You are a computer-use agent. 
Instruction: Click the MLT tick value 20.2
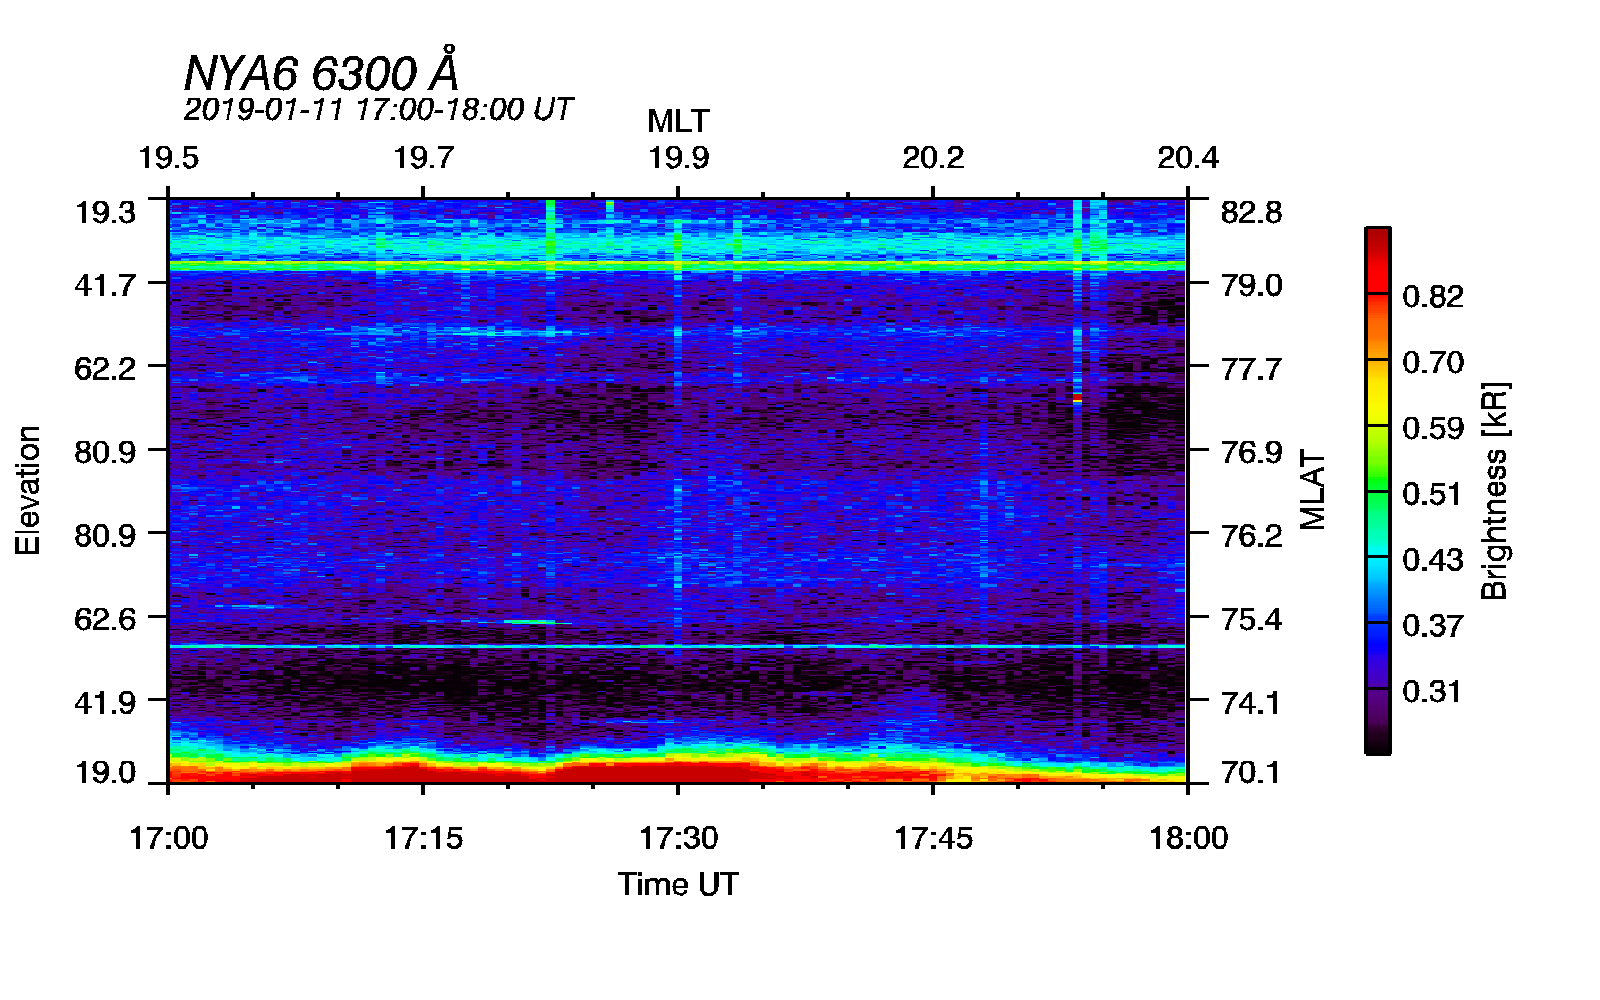point(933,158)
